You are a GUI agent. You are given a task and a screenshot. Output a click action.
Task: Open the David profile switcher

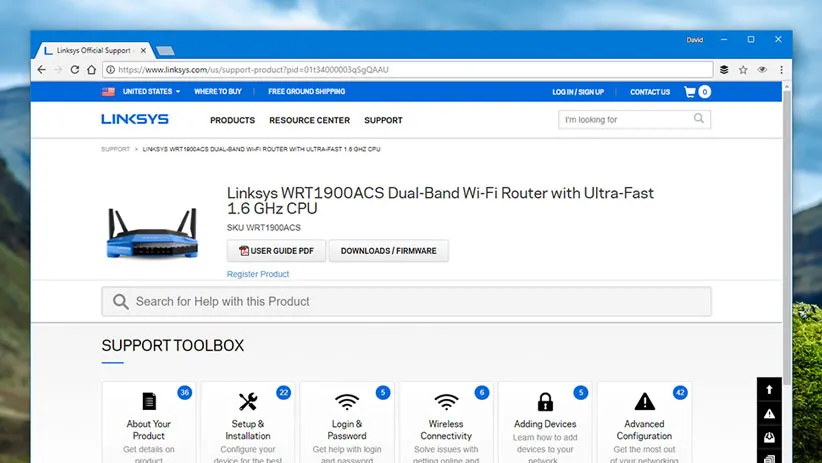pos(694,40)
